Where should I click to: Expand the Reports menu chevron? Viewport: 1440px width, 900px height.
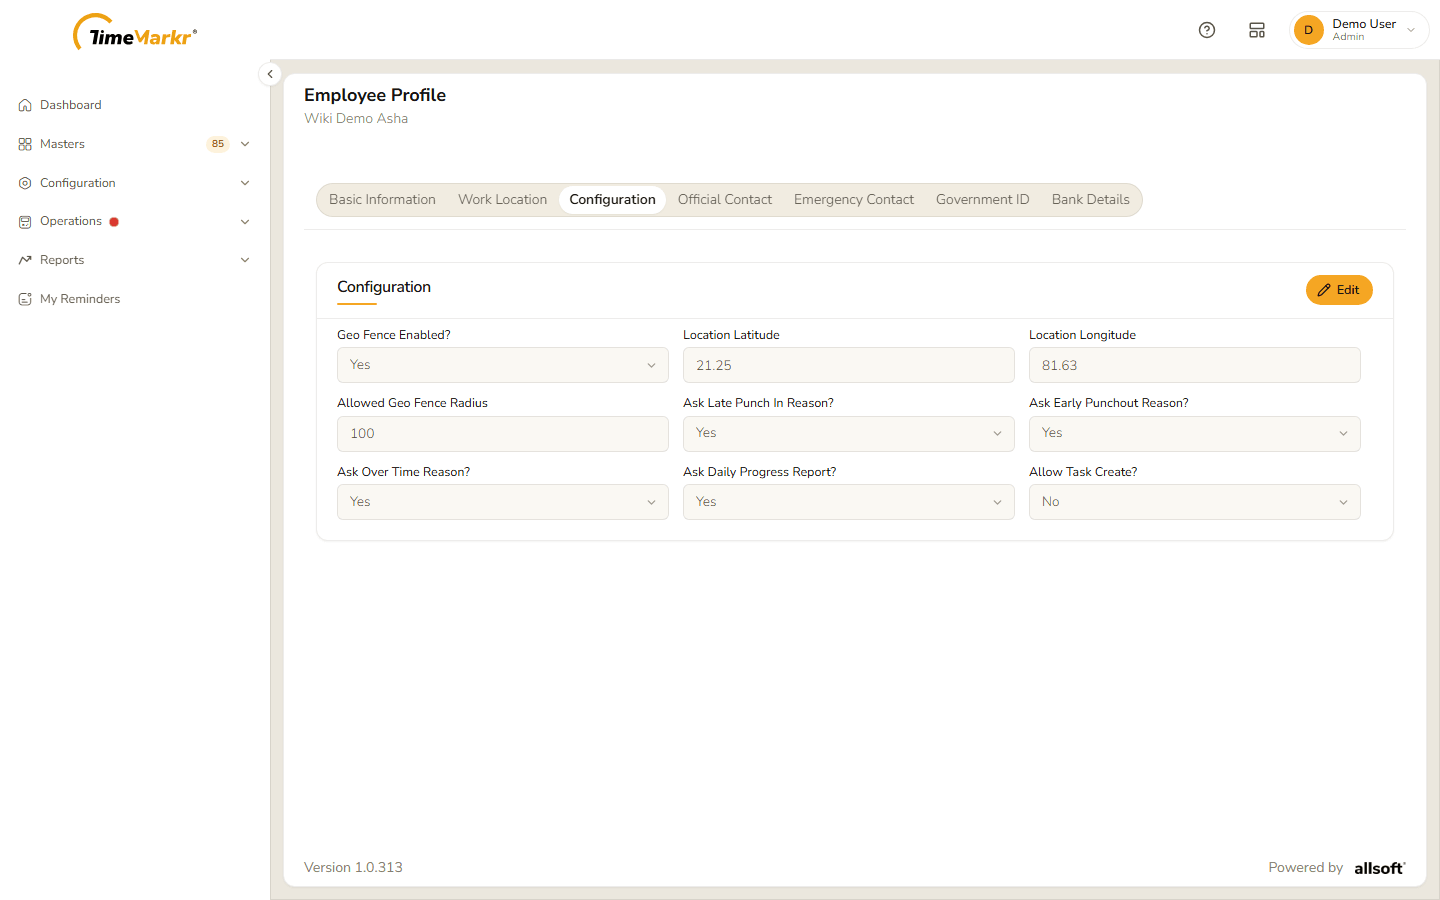245,260
